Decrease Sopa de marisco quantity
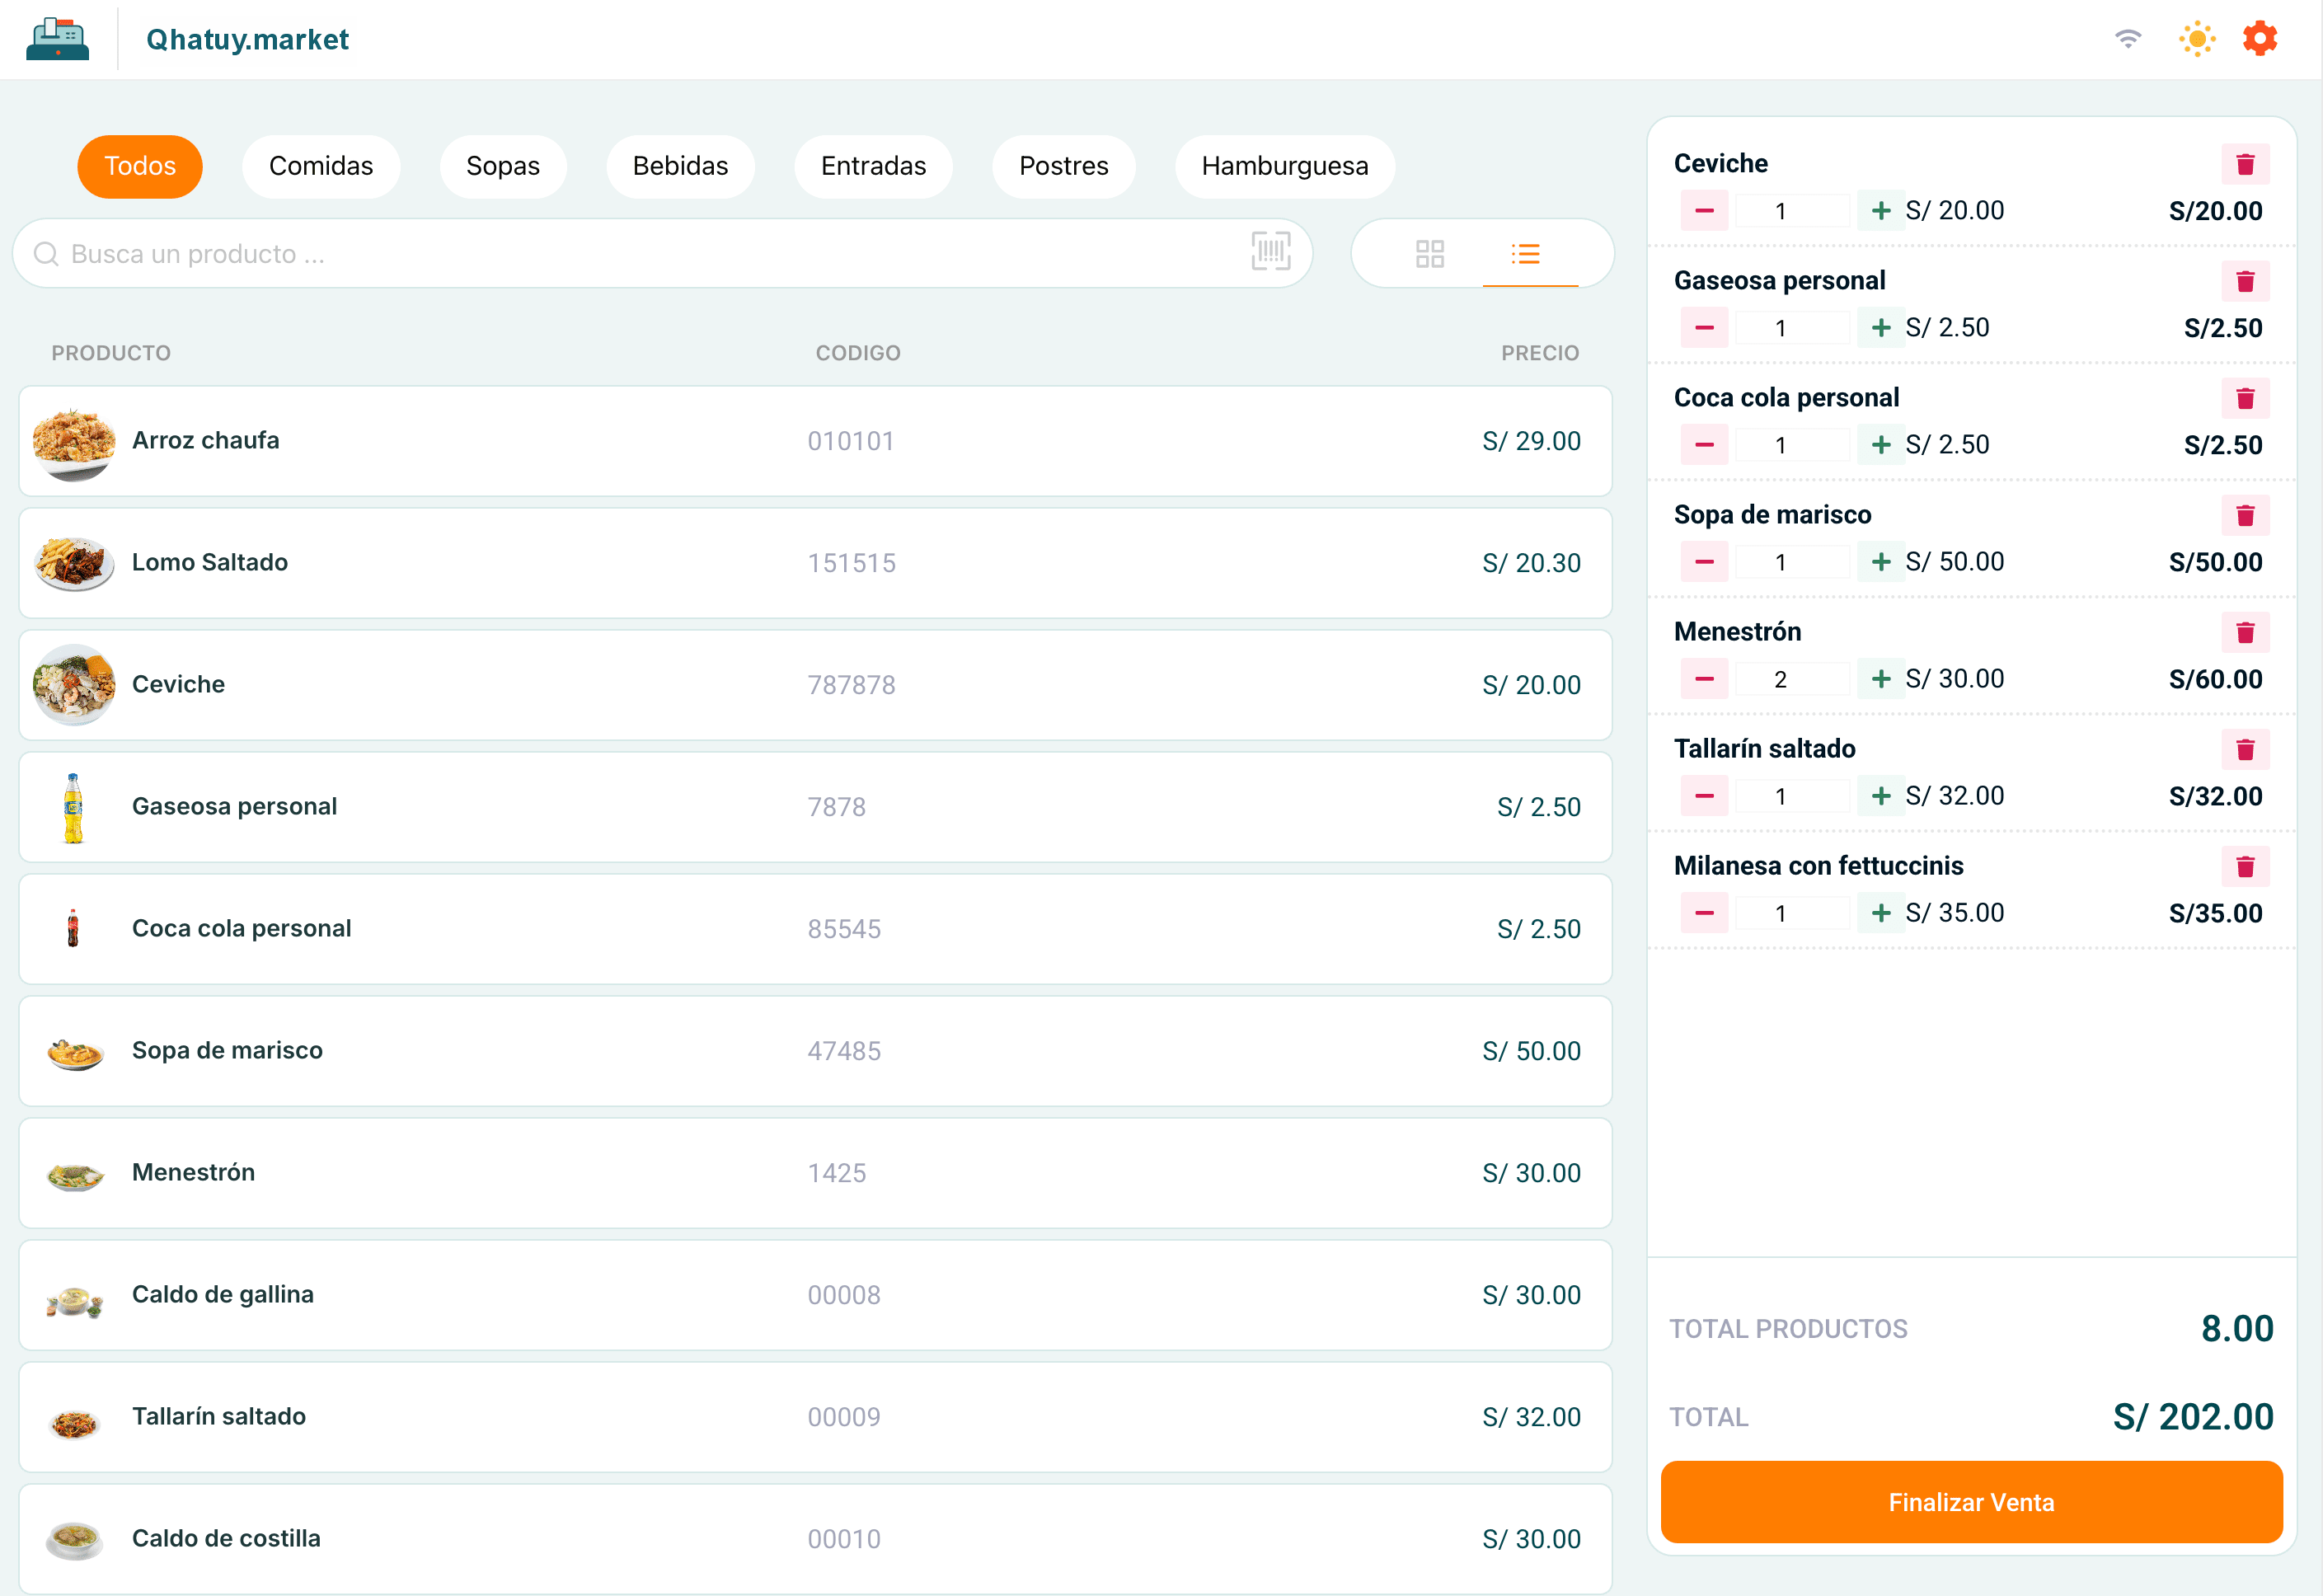 point(1704,561)
